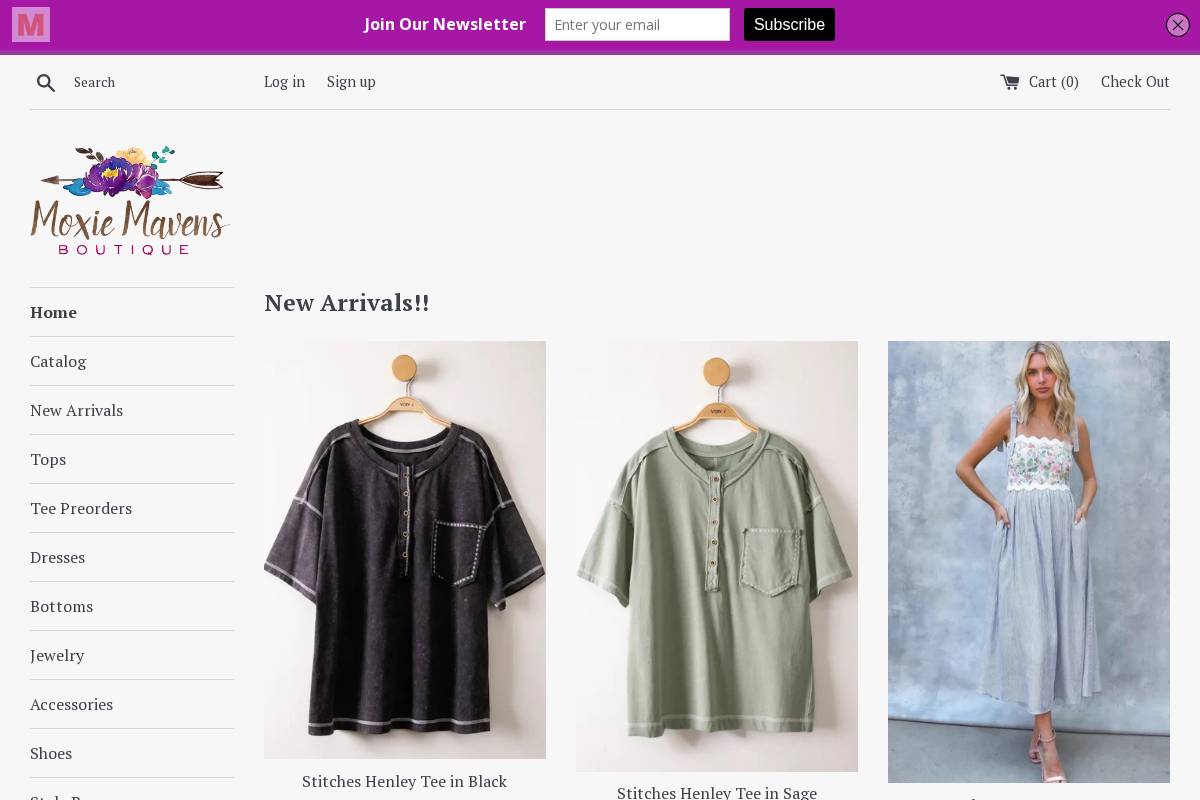Click the Log in link

coord(284,81)
